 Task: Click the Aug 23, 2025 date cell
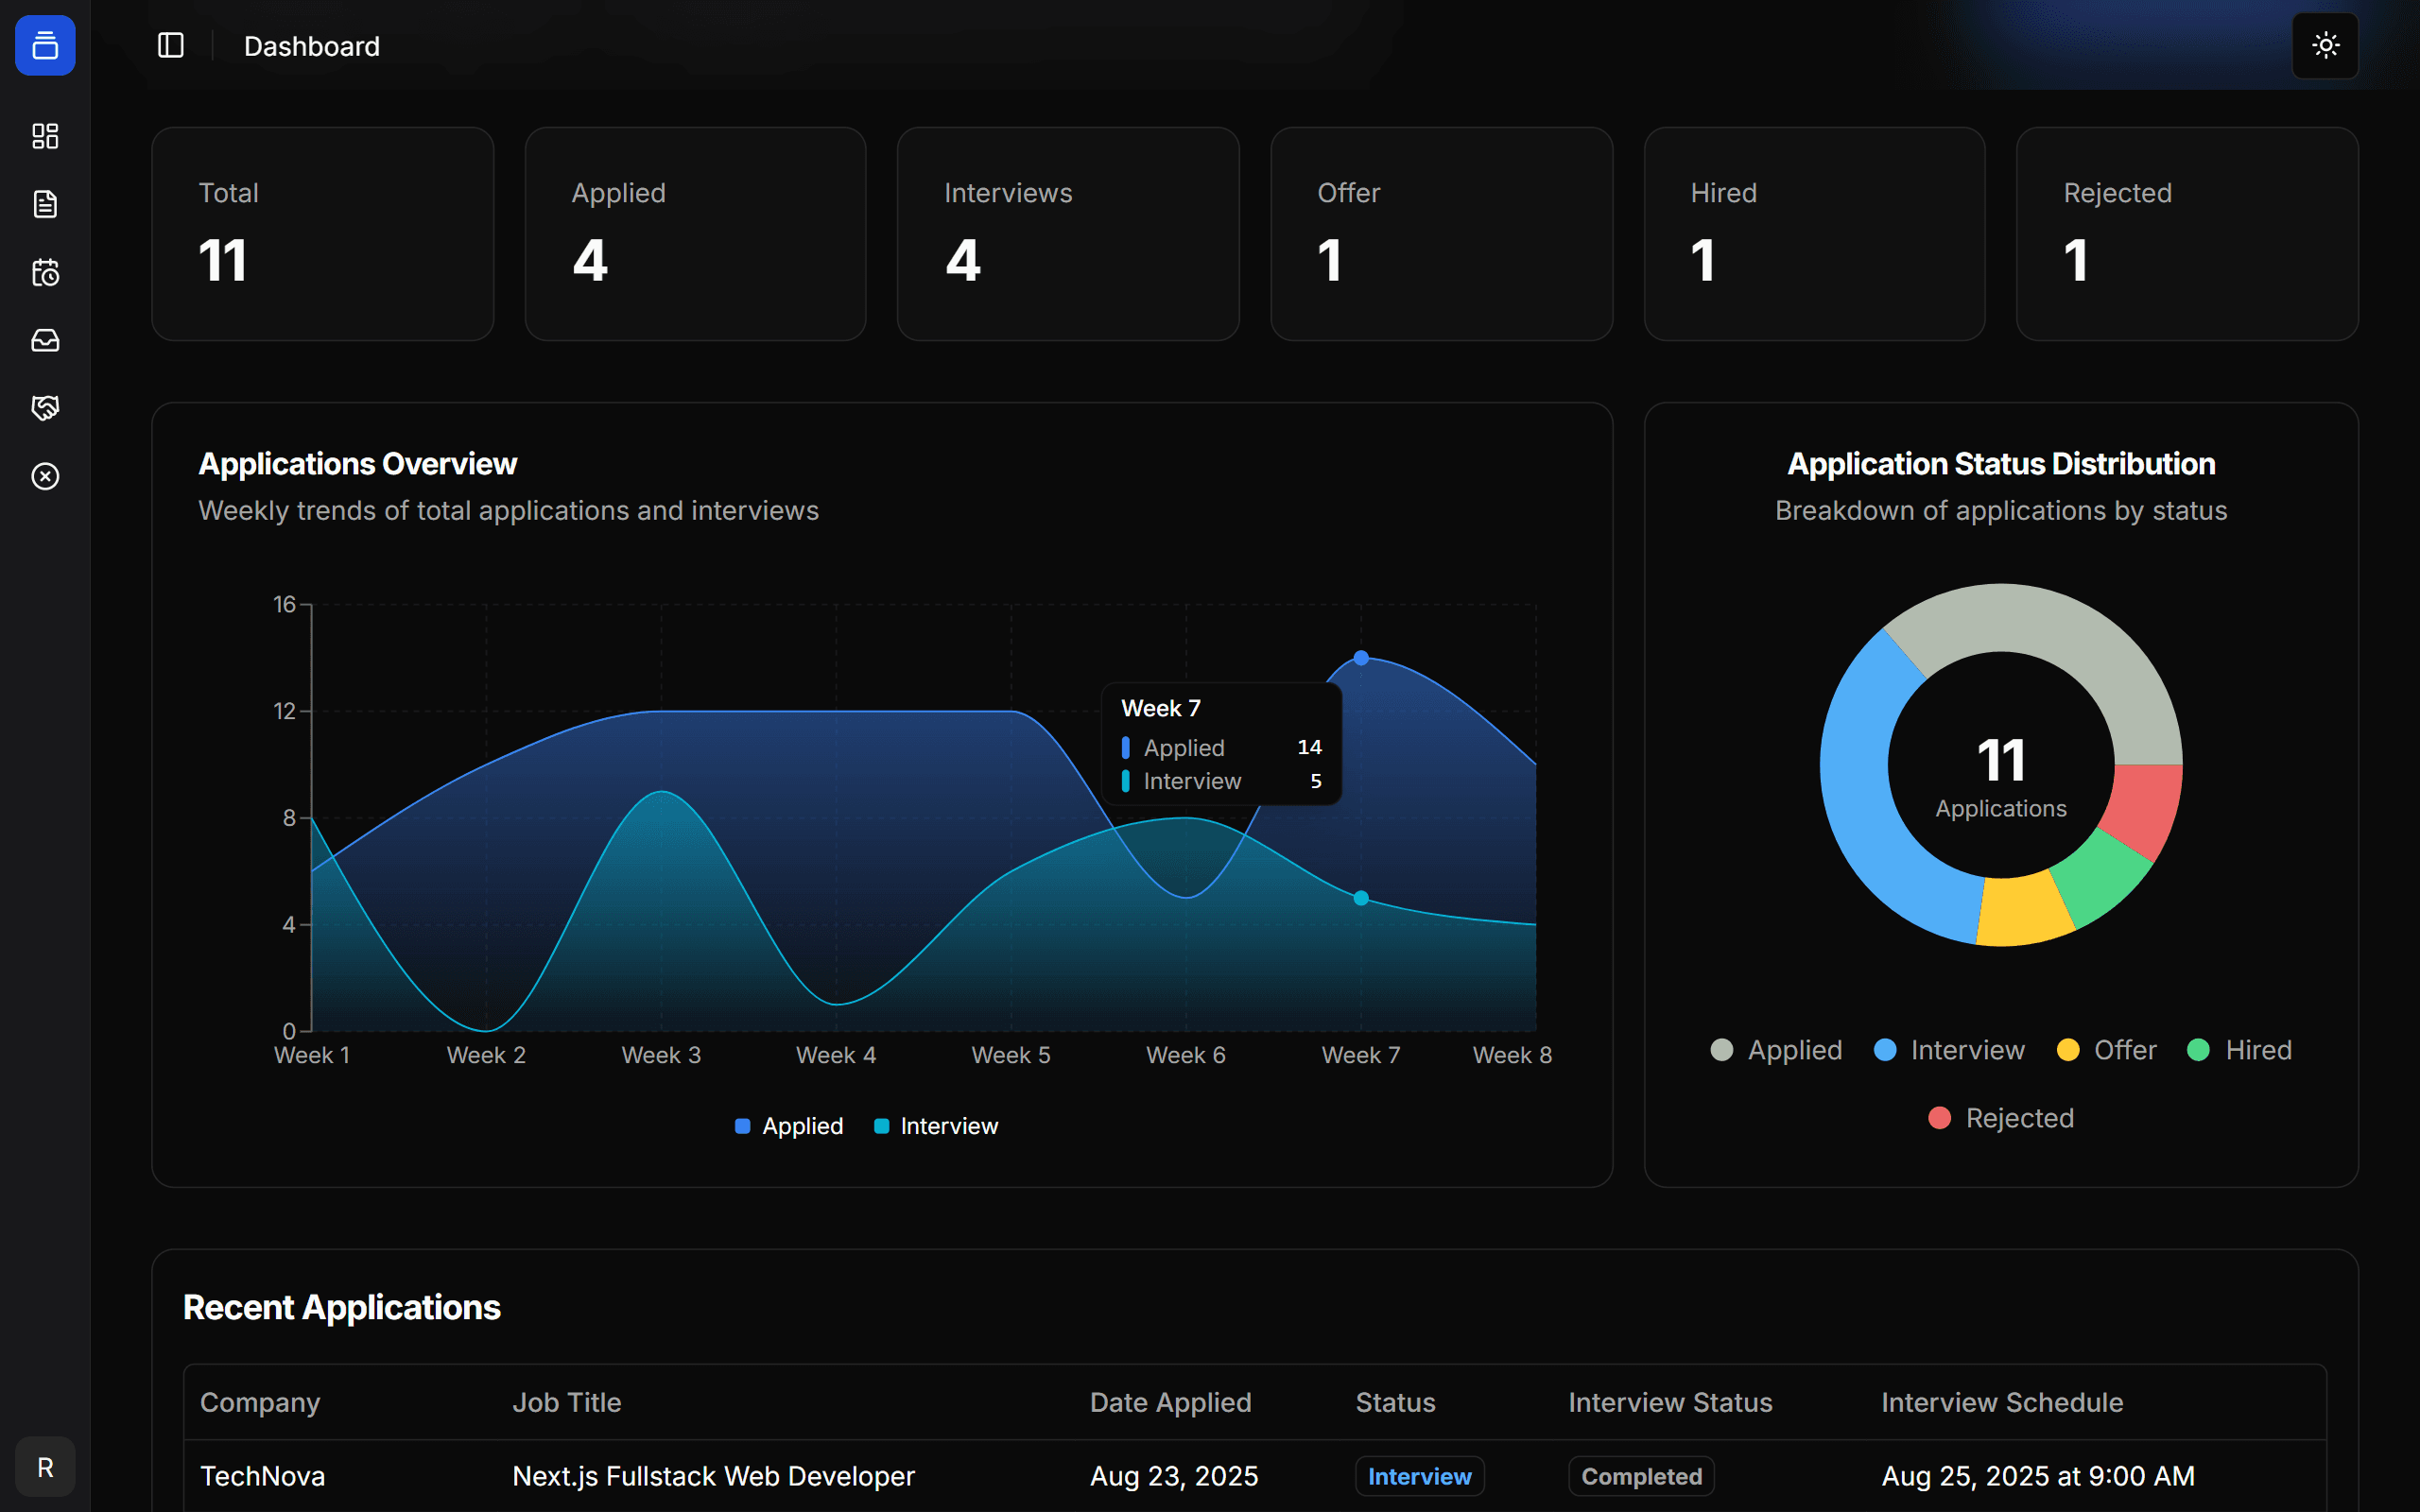pos(1174,1476)
